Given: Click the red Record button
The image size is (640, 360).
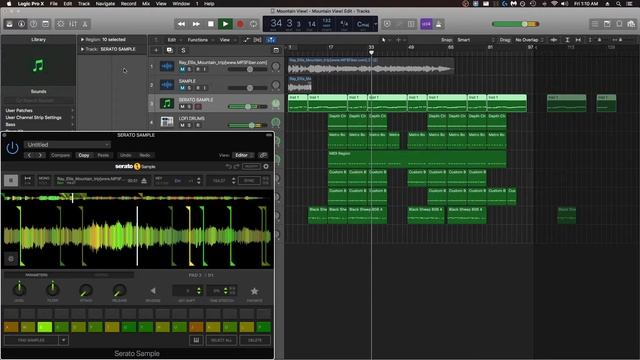Looking at the screenshot, I should point(240,24).
